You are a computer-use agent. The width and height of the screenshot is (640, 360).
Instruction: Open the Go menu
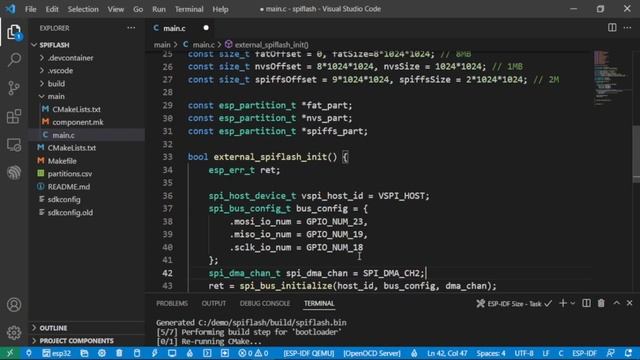138,9
